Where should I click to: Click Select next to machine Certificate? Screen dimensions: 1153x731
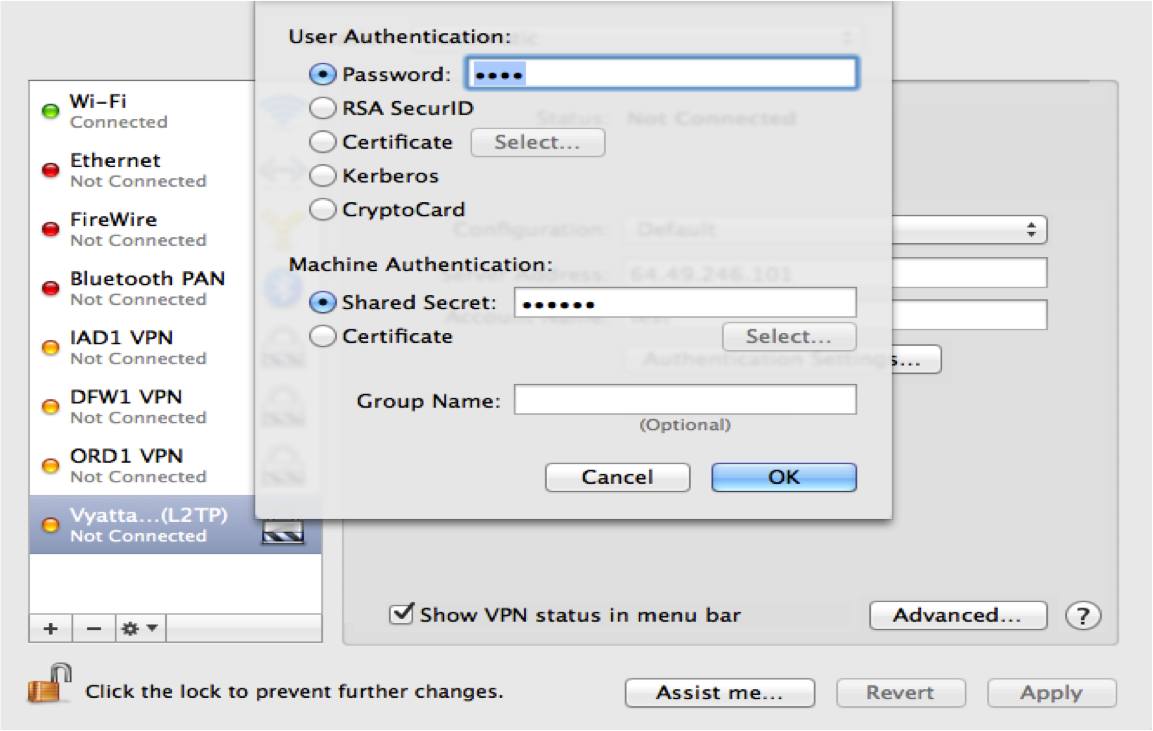click(789, 336)
